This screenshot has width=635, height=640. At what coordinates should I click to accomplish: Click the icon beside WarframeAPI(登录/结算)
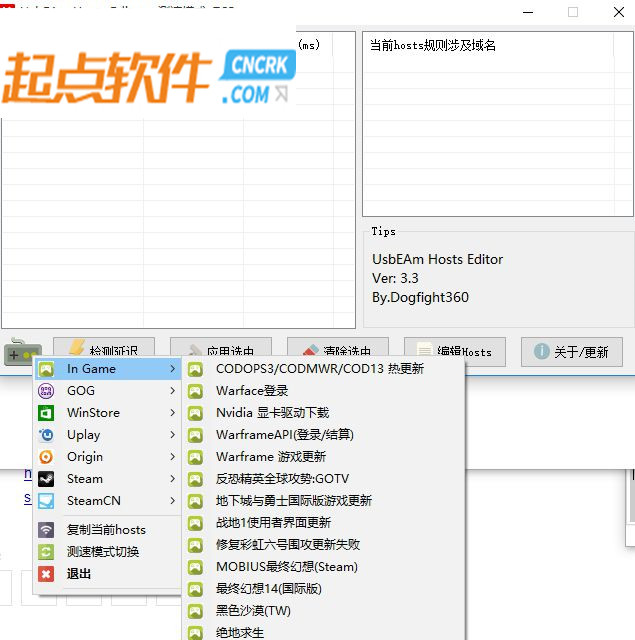tap(195, 436)
